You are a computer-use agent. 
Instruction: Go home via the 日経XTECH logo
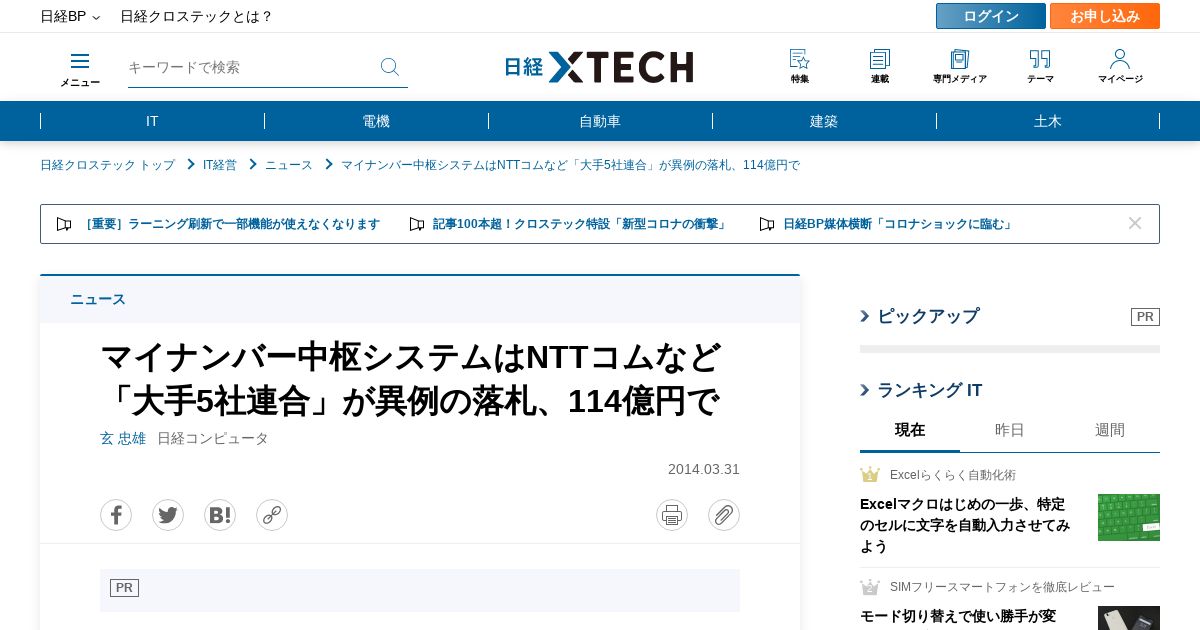coord(599,67)
